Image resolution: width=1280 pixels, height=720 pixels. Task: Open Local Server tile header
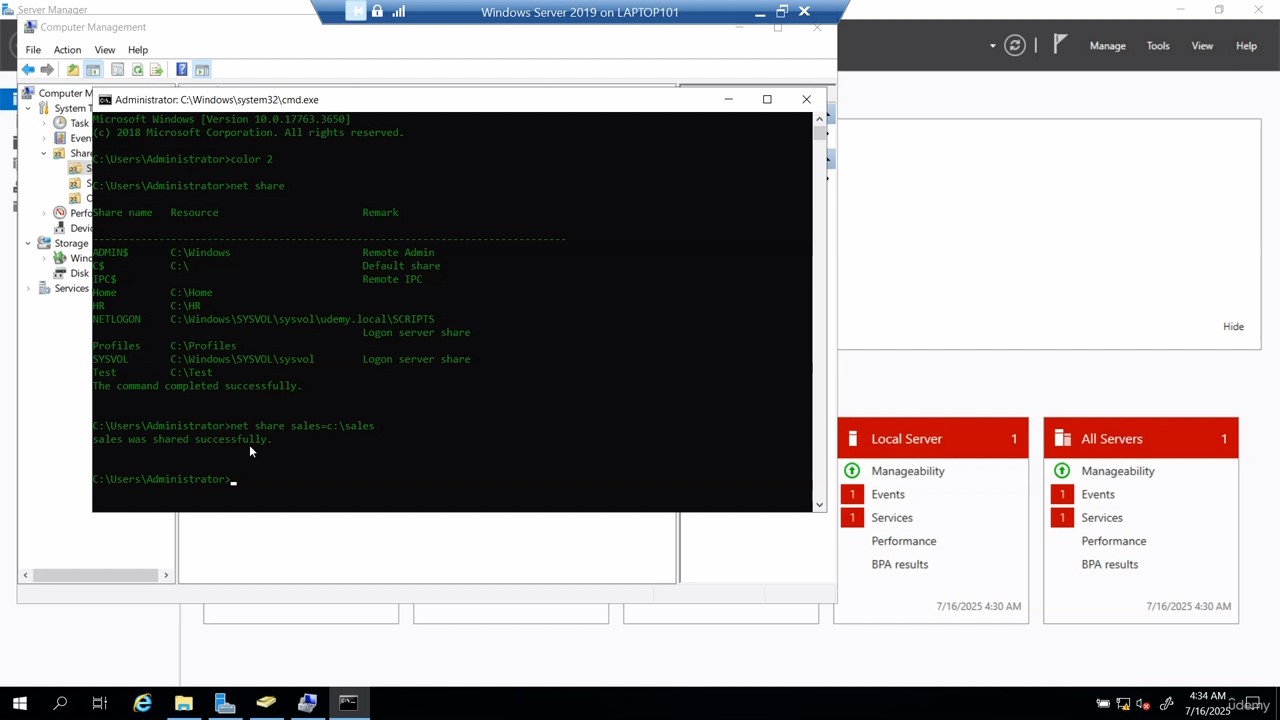[933, 439]
